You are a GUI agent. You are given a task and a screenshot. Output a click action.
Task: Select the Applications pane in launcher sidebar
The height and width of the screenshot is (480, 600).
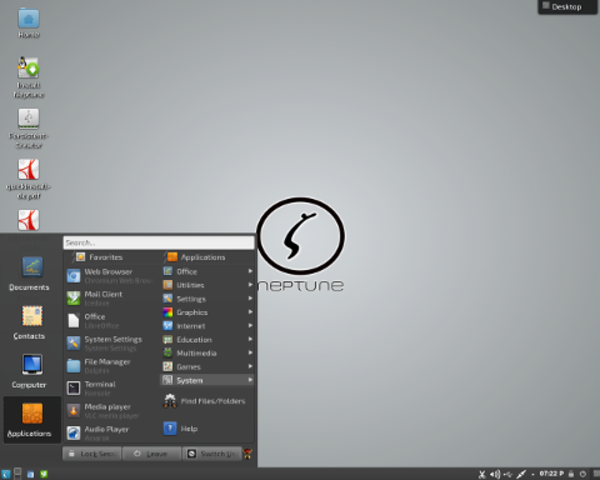(x=32, y=420)
